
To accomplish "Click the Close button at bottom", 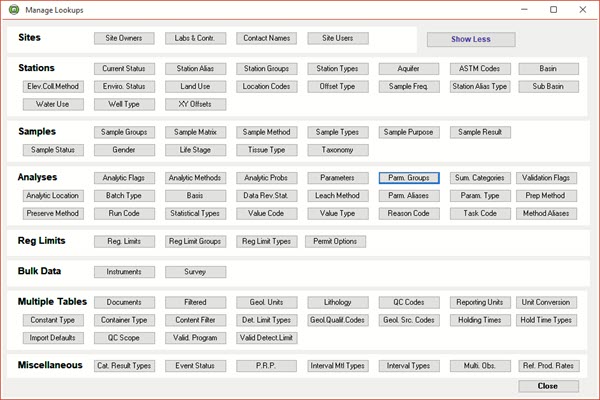I will tap(548, 386).
